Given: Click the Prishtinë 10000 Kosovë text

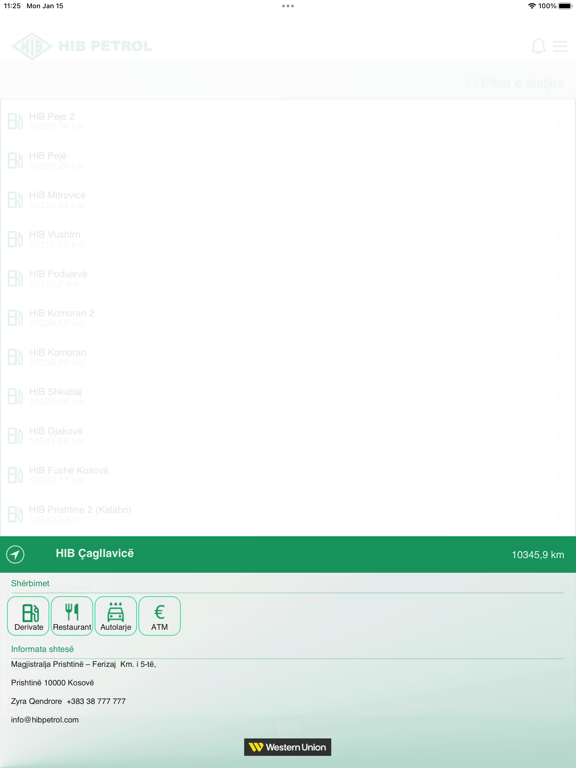Looking at the screenshot, I should pos(52,683).
